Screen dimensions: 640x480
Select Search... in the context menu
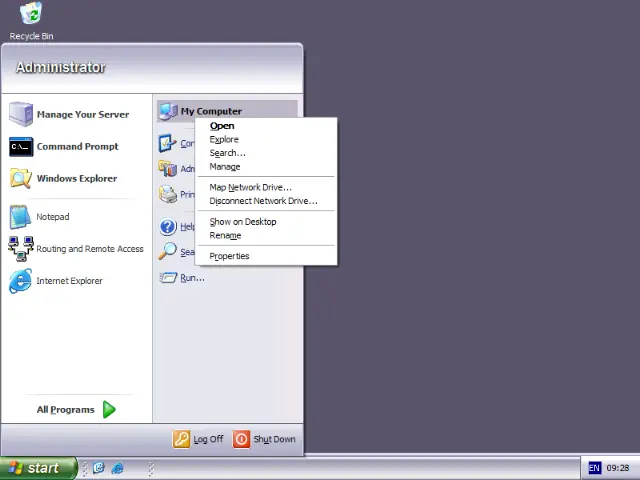point(266,153)
